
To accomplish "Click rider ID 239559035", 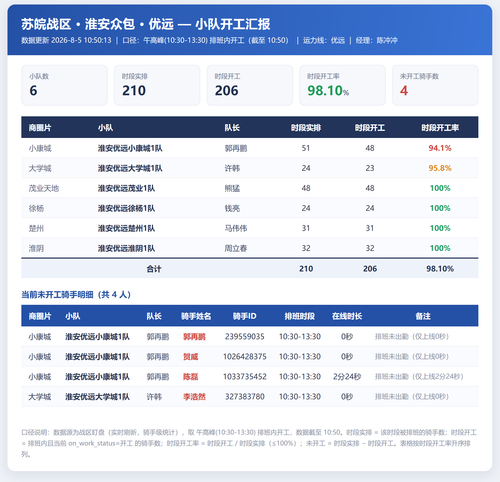I will point(245,337).
